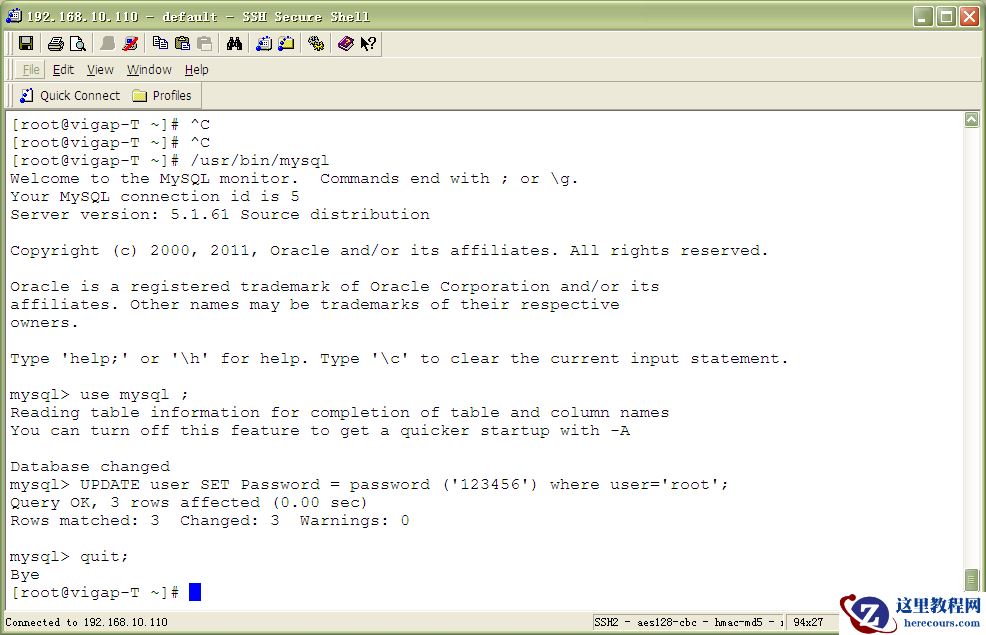The height and width of the screenshot is (635, 986).
Task: Open New Terminal Window icon
Action: tap(264, 43)
